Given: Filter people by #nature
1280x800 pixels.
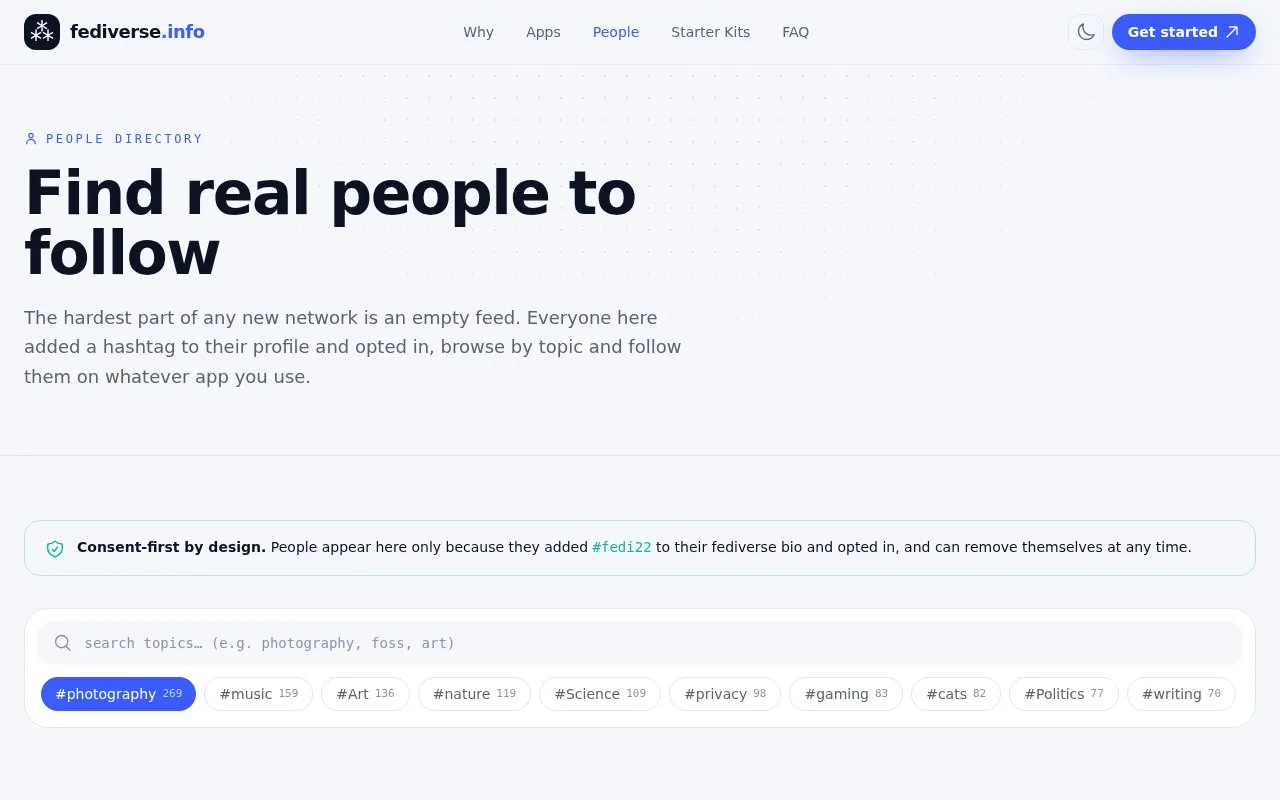Looking at the screenshot, I should pyautogui.click(x=474, y=694).
